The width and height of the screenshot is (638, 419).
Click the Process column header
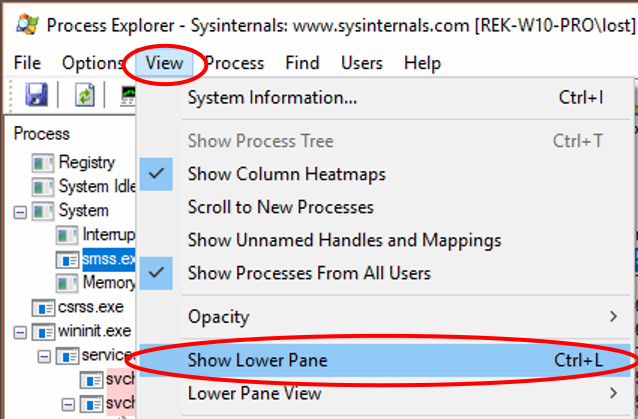click(x=42, y=133)
